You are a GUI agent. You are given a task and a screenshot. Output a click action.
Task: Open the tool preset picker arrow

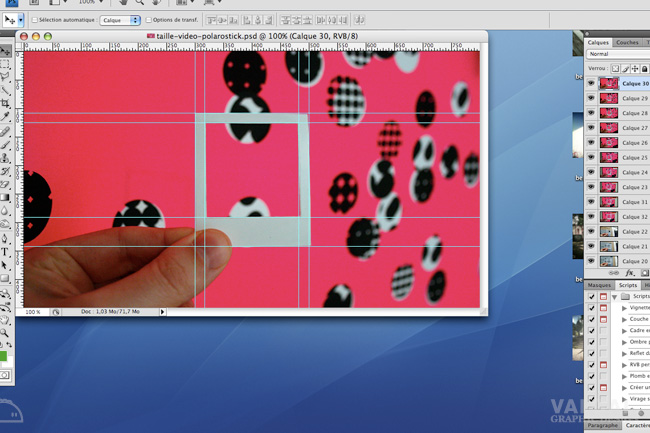(21, 20)
